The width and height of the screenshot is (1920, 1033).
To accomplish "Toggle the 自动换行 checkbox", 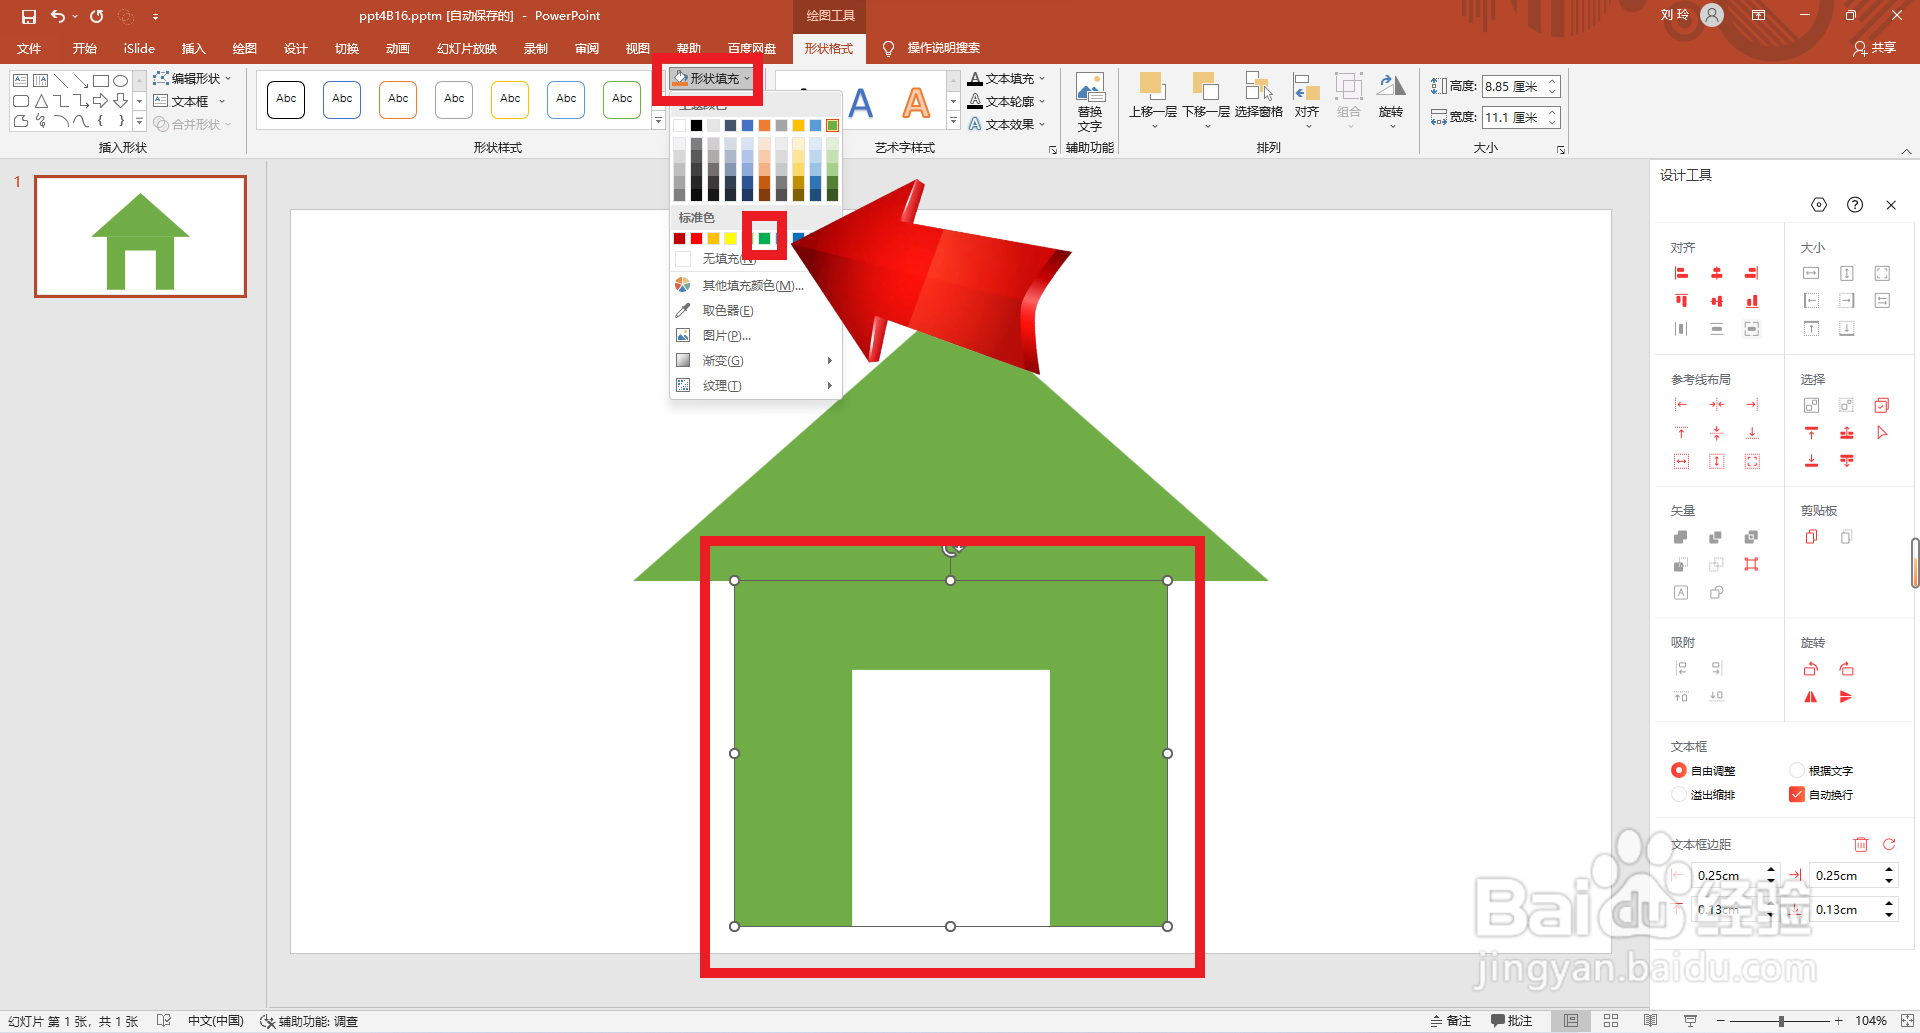I will click(x=1797, y=794).
